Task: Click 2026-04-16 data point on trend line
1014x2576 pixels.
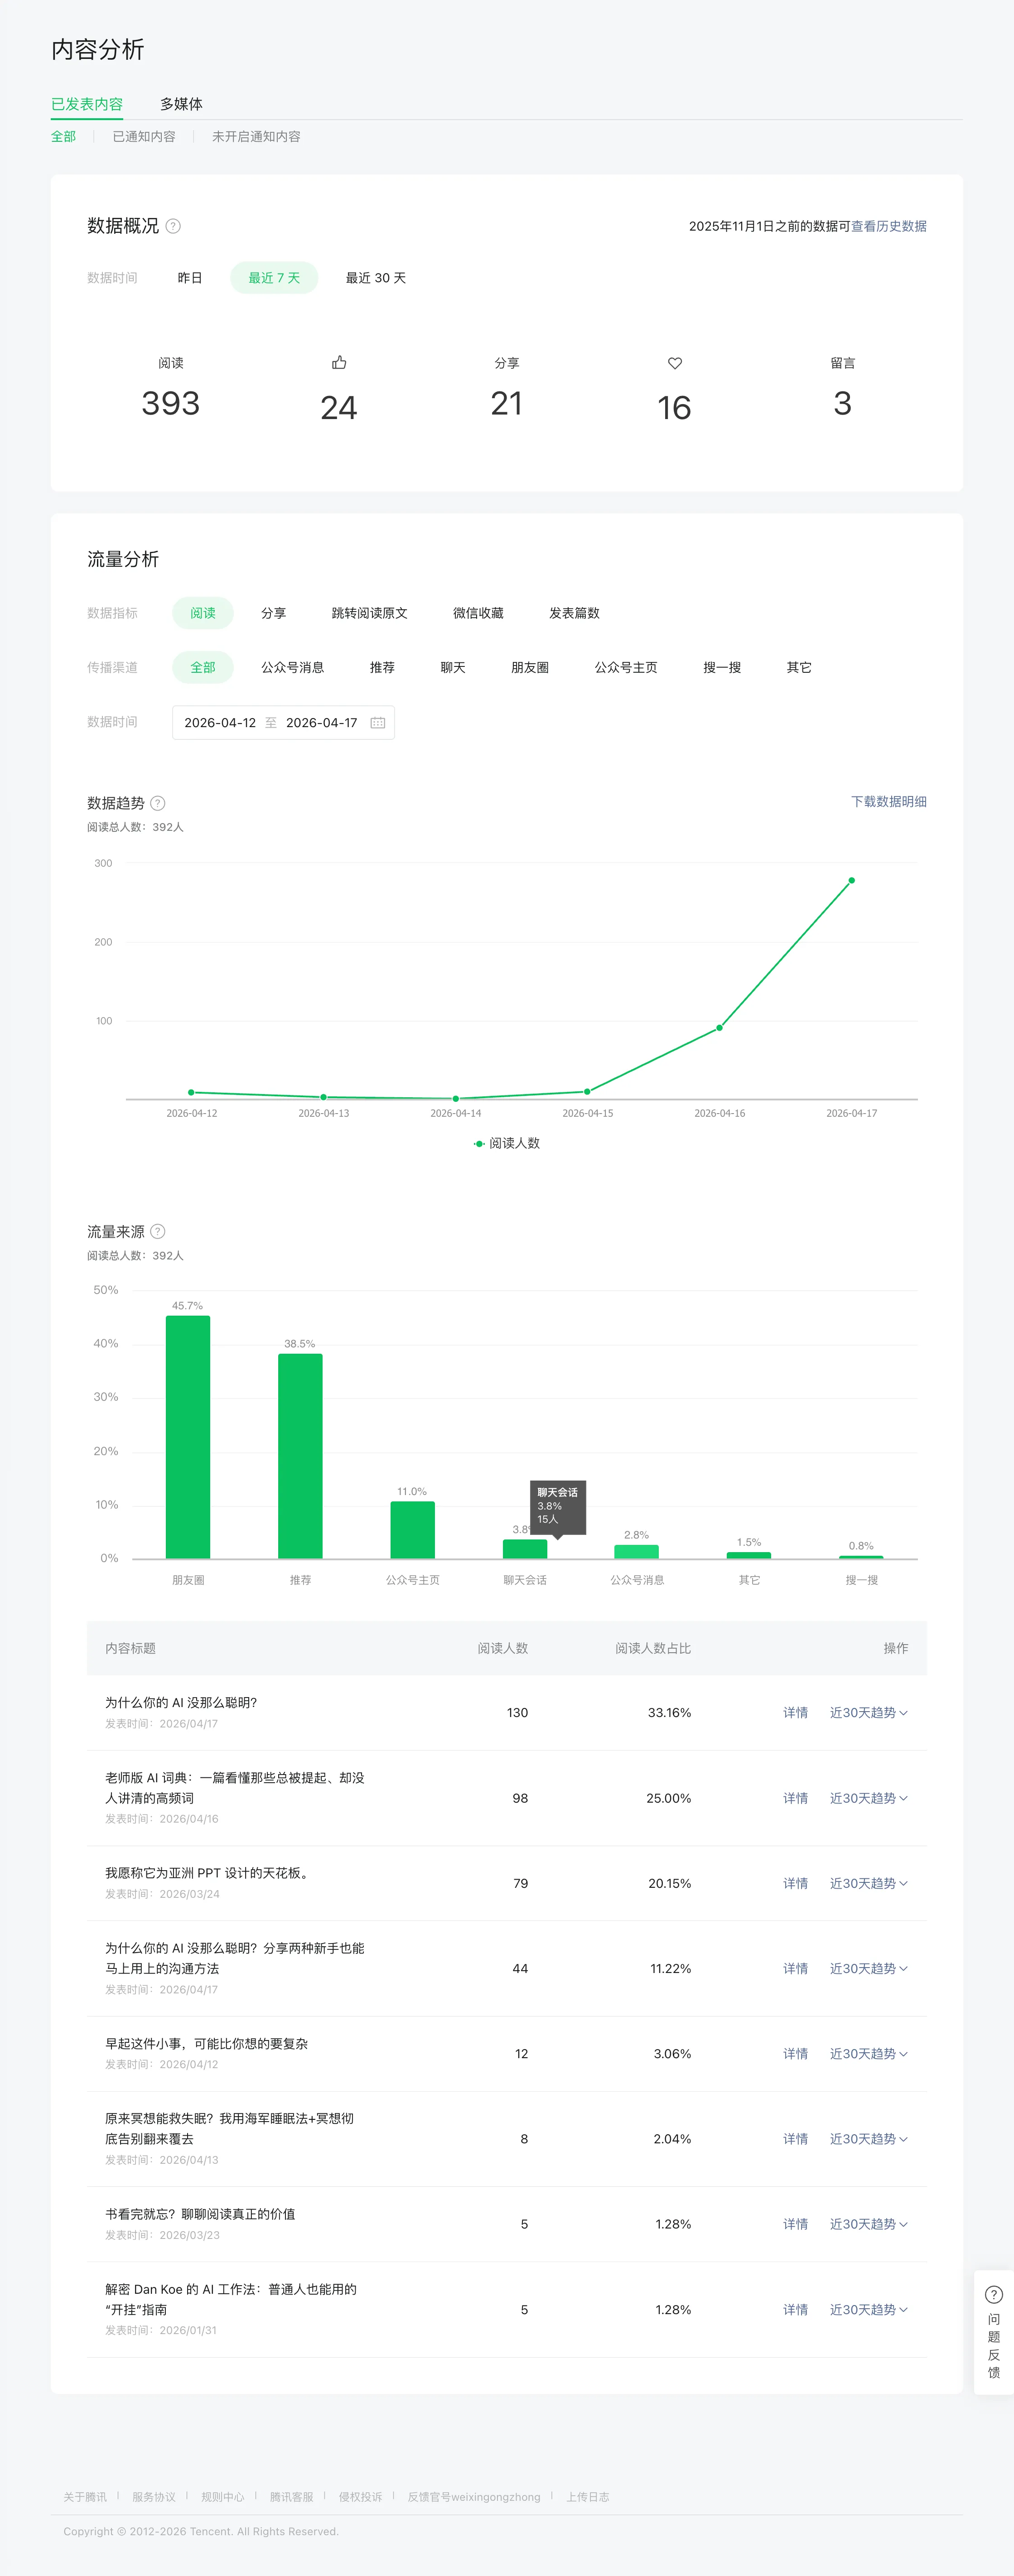Action: tap(719, 1028)
